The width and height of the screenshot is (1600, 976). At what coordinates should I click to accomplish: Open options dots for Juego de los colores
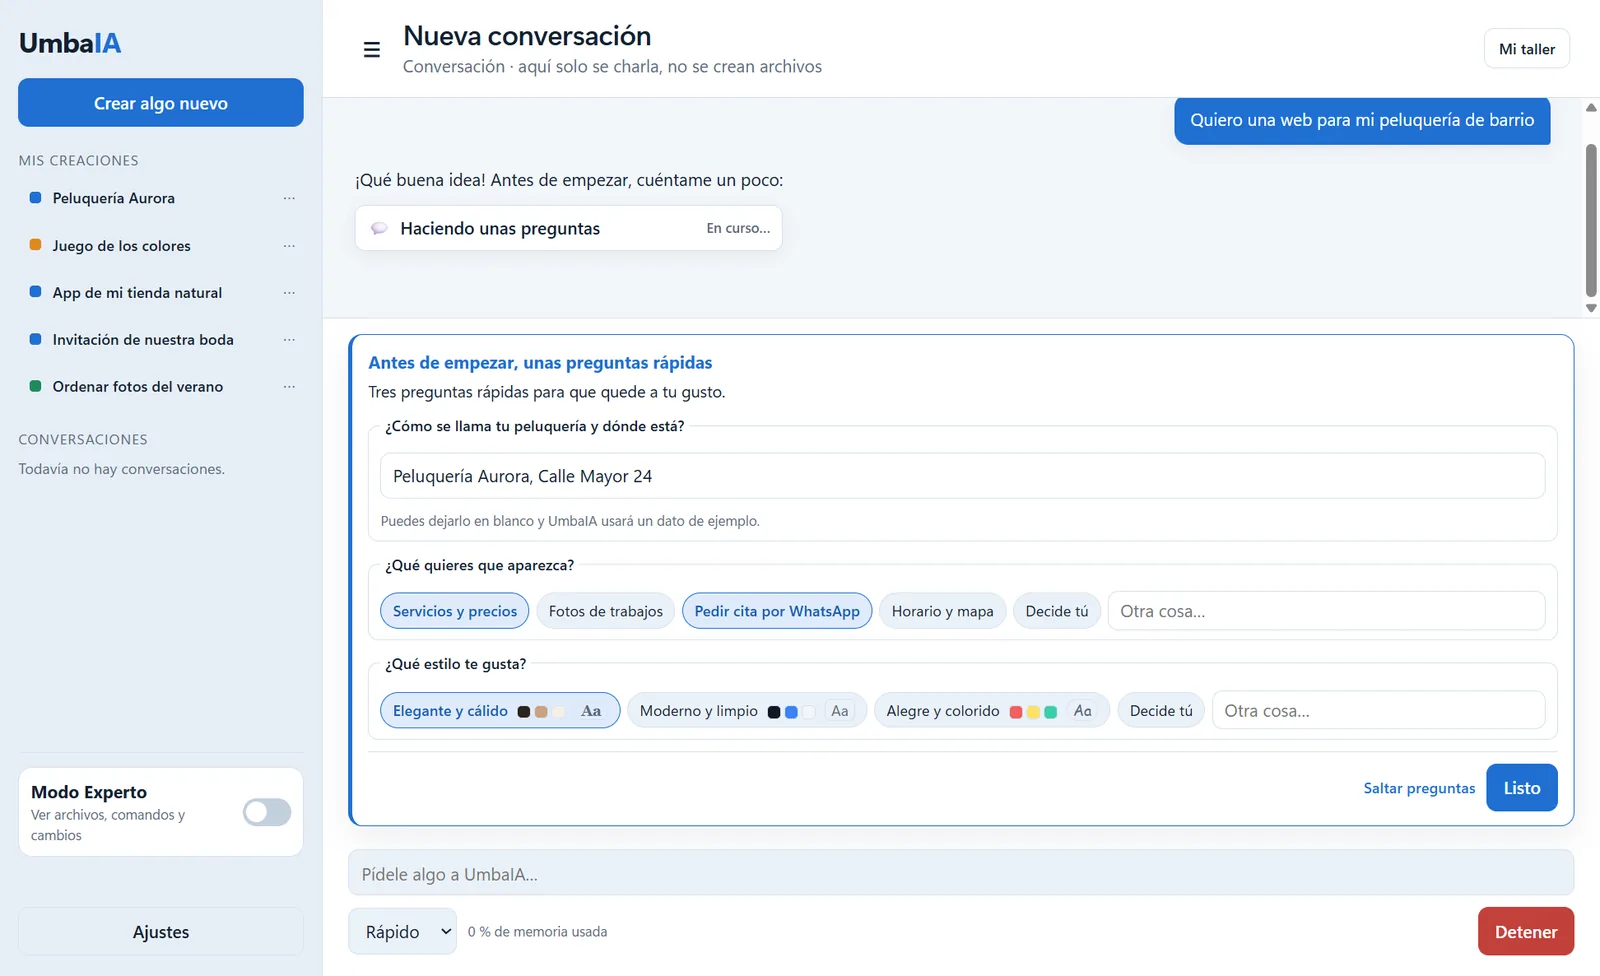(289, 246)
